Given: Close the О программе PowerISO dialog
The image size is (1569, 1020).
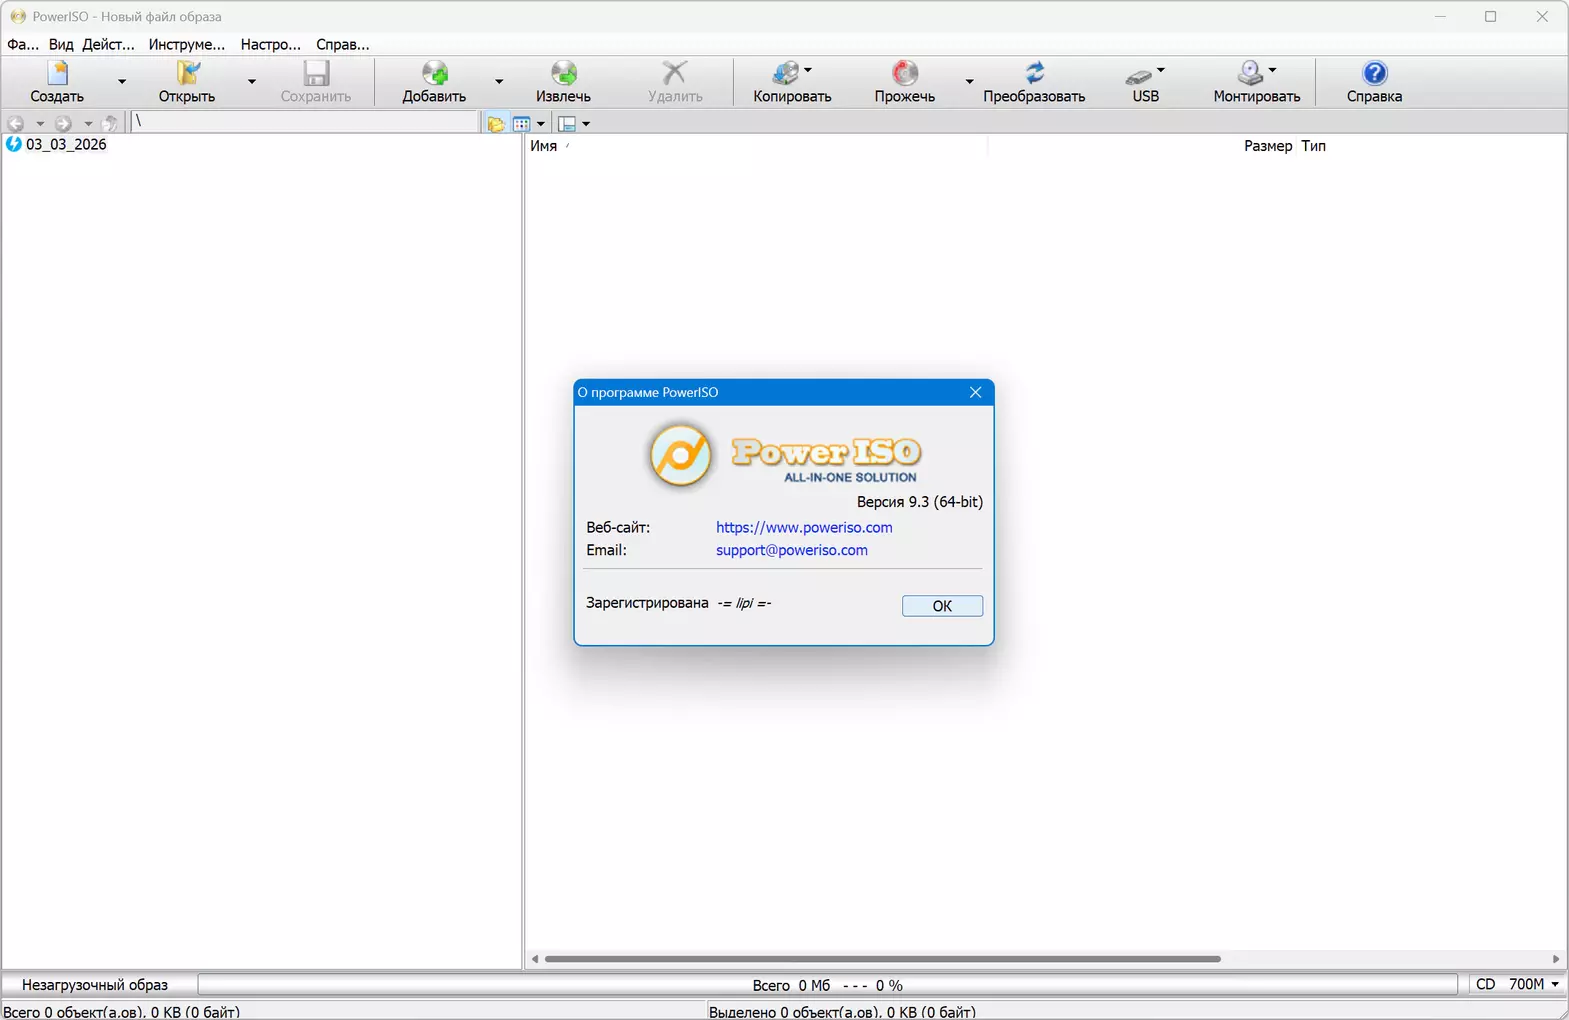Looking at the screenshot, I should coord(976,392).
